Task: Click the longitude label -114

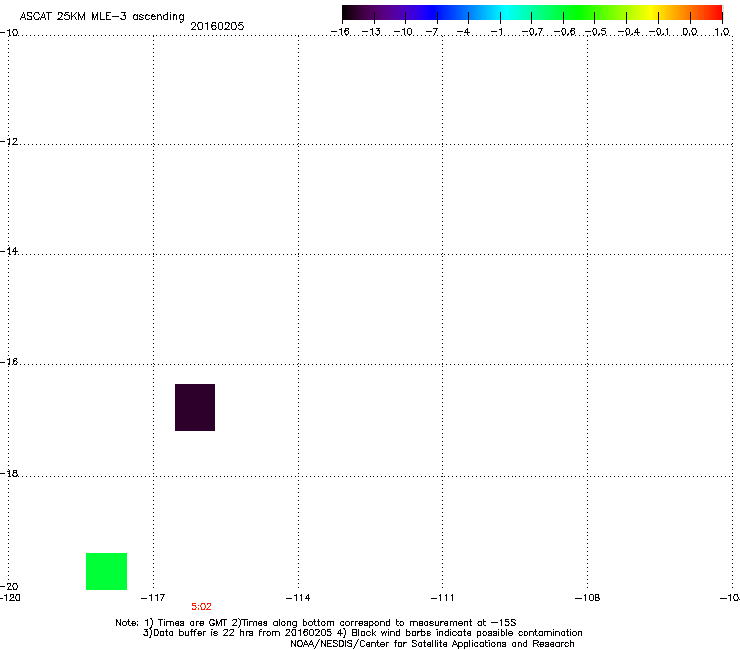Action: 298,598
